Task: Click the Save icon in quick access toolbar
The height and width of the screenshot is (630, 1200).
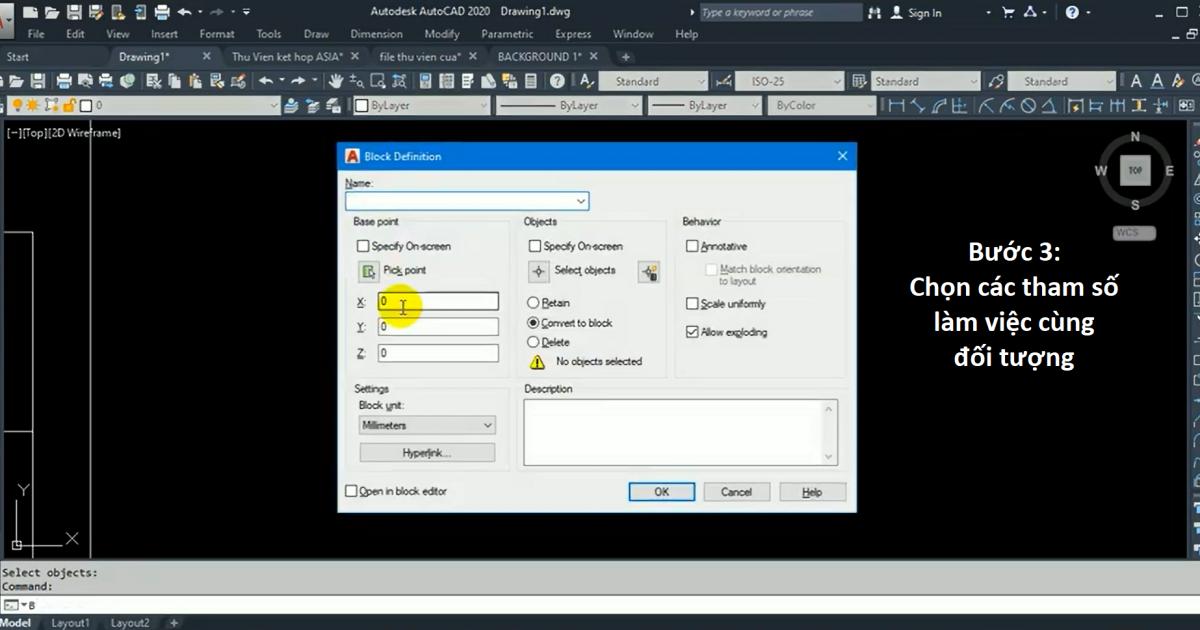Action: [74, 13]
